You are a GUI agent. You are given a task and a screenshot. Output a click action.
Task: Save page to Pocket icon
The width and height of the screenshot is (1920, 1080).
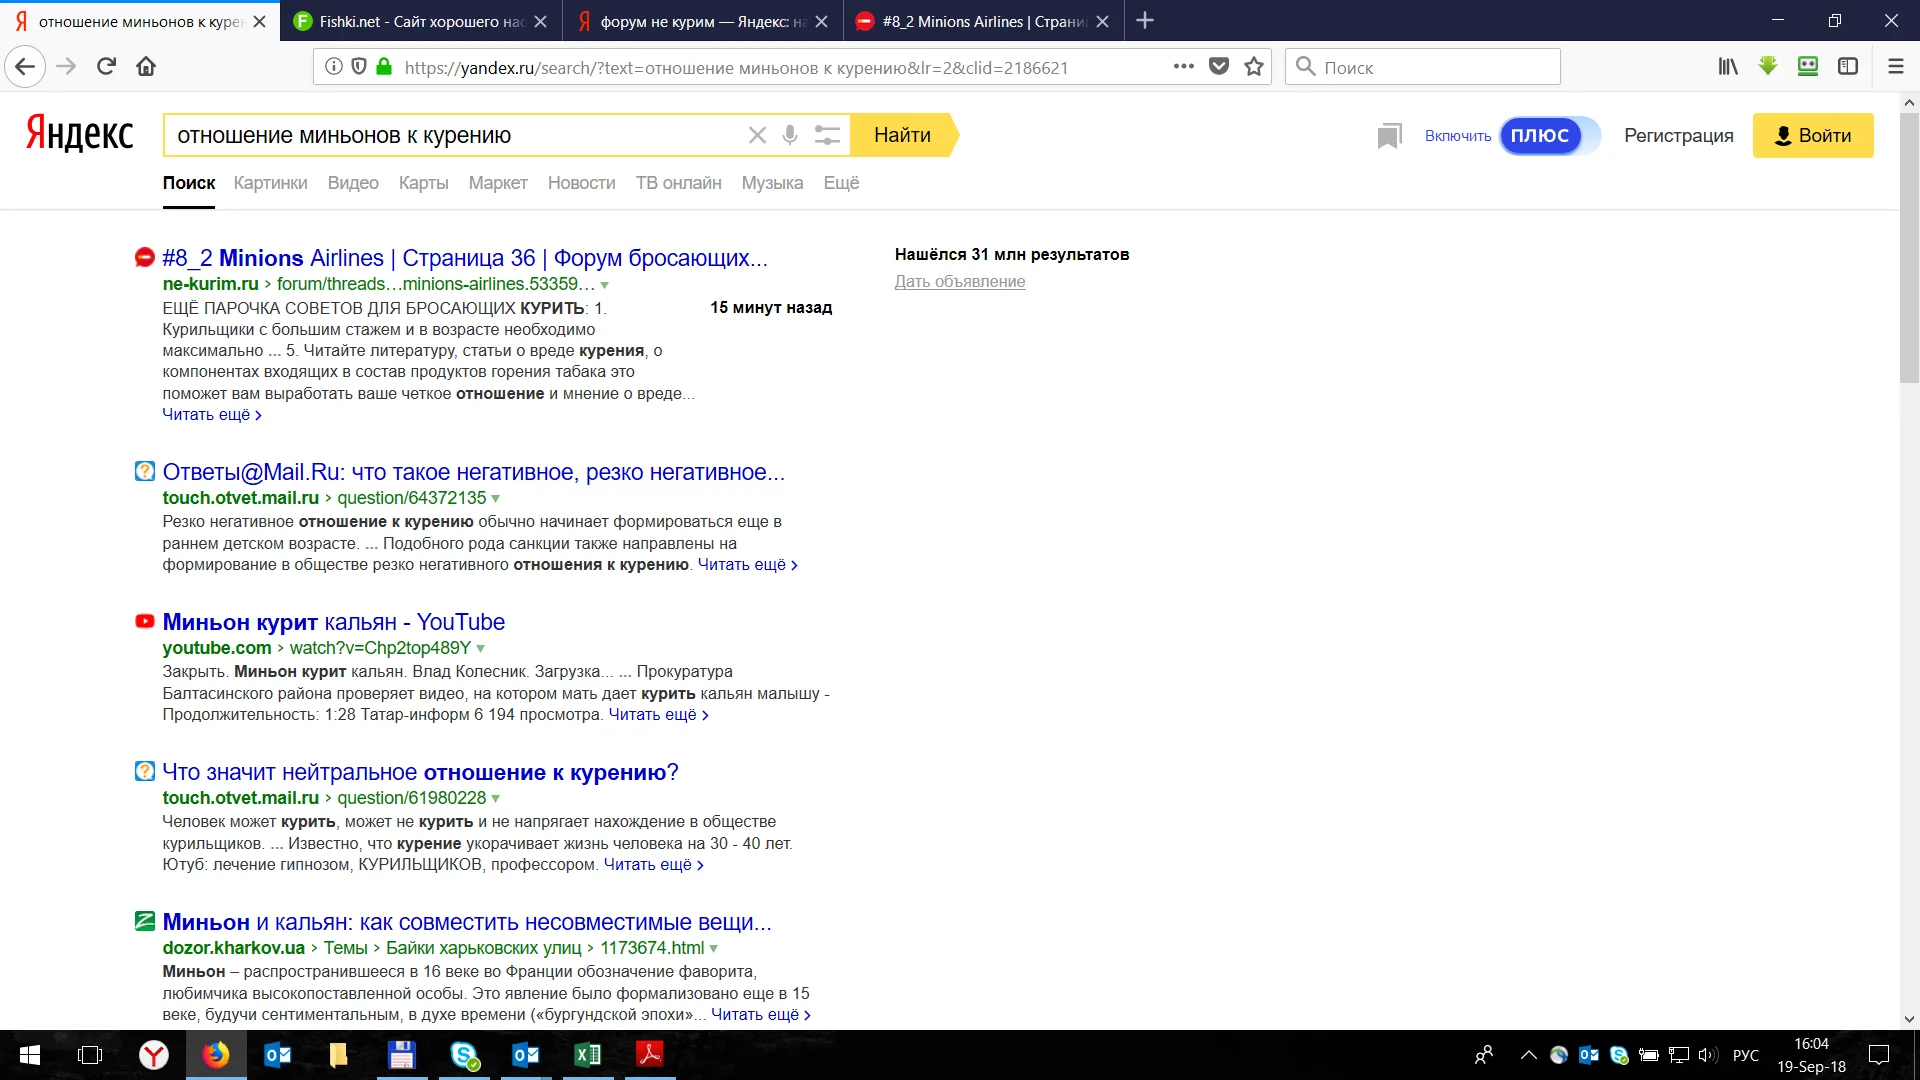[x=1219, y=67]
